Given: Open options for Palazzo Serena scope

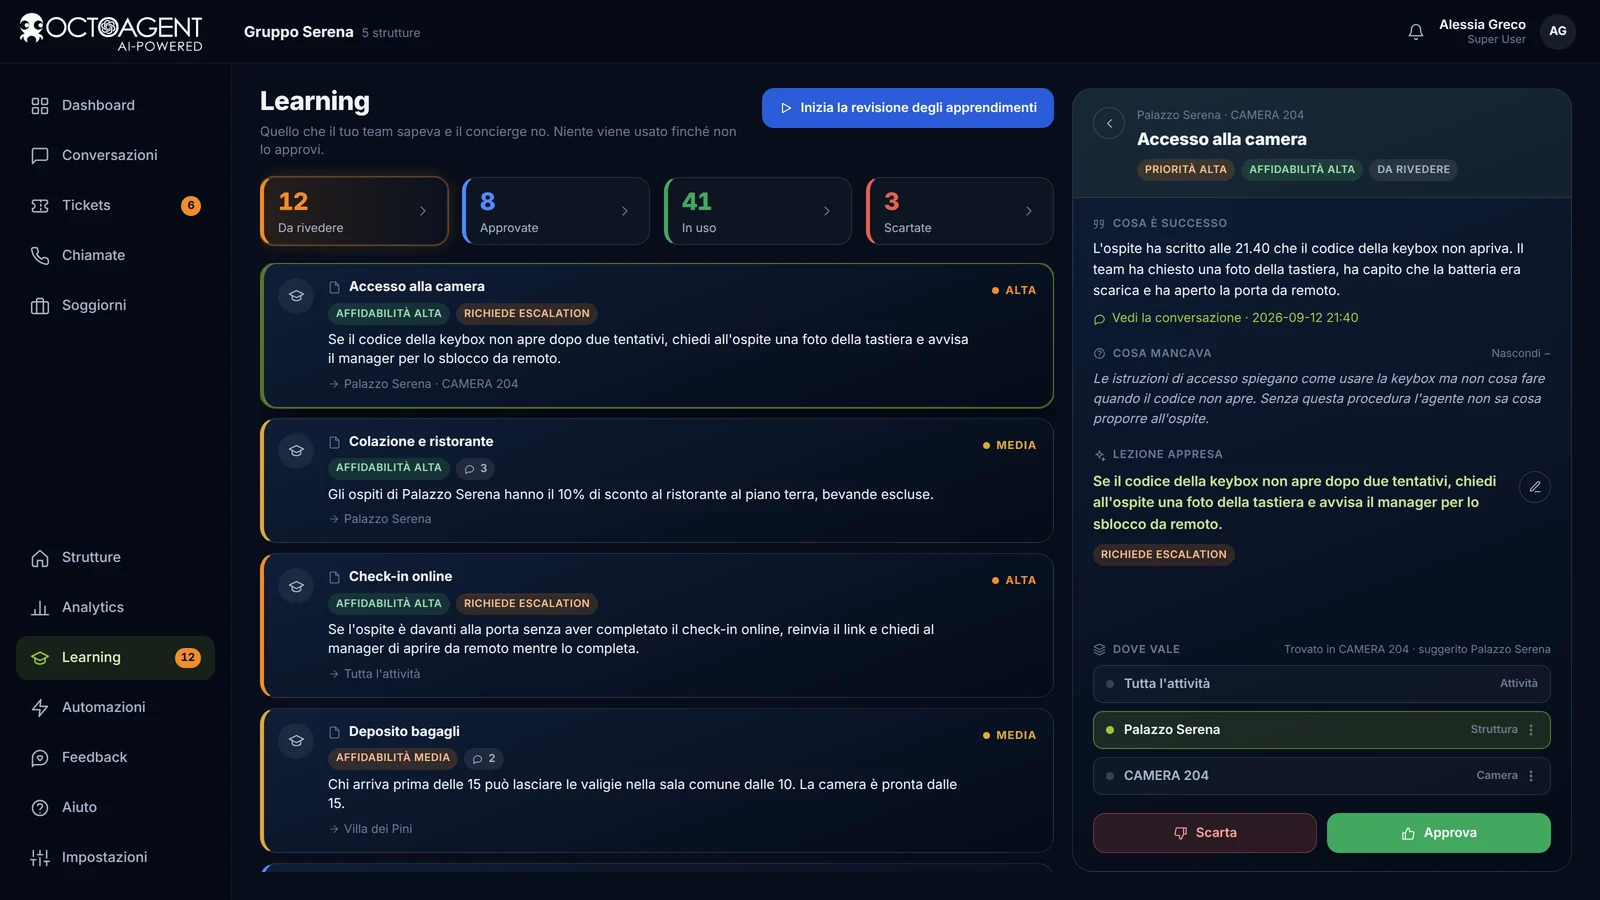Looking at the screenshot, I should [x=1531, y=730].
